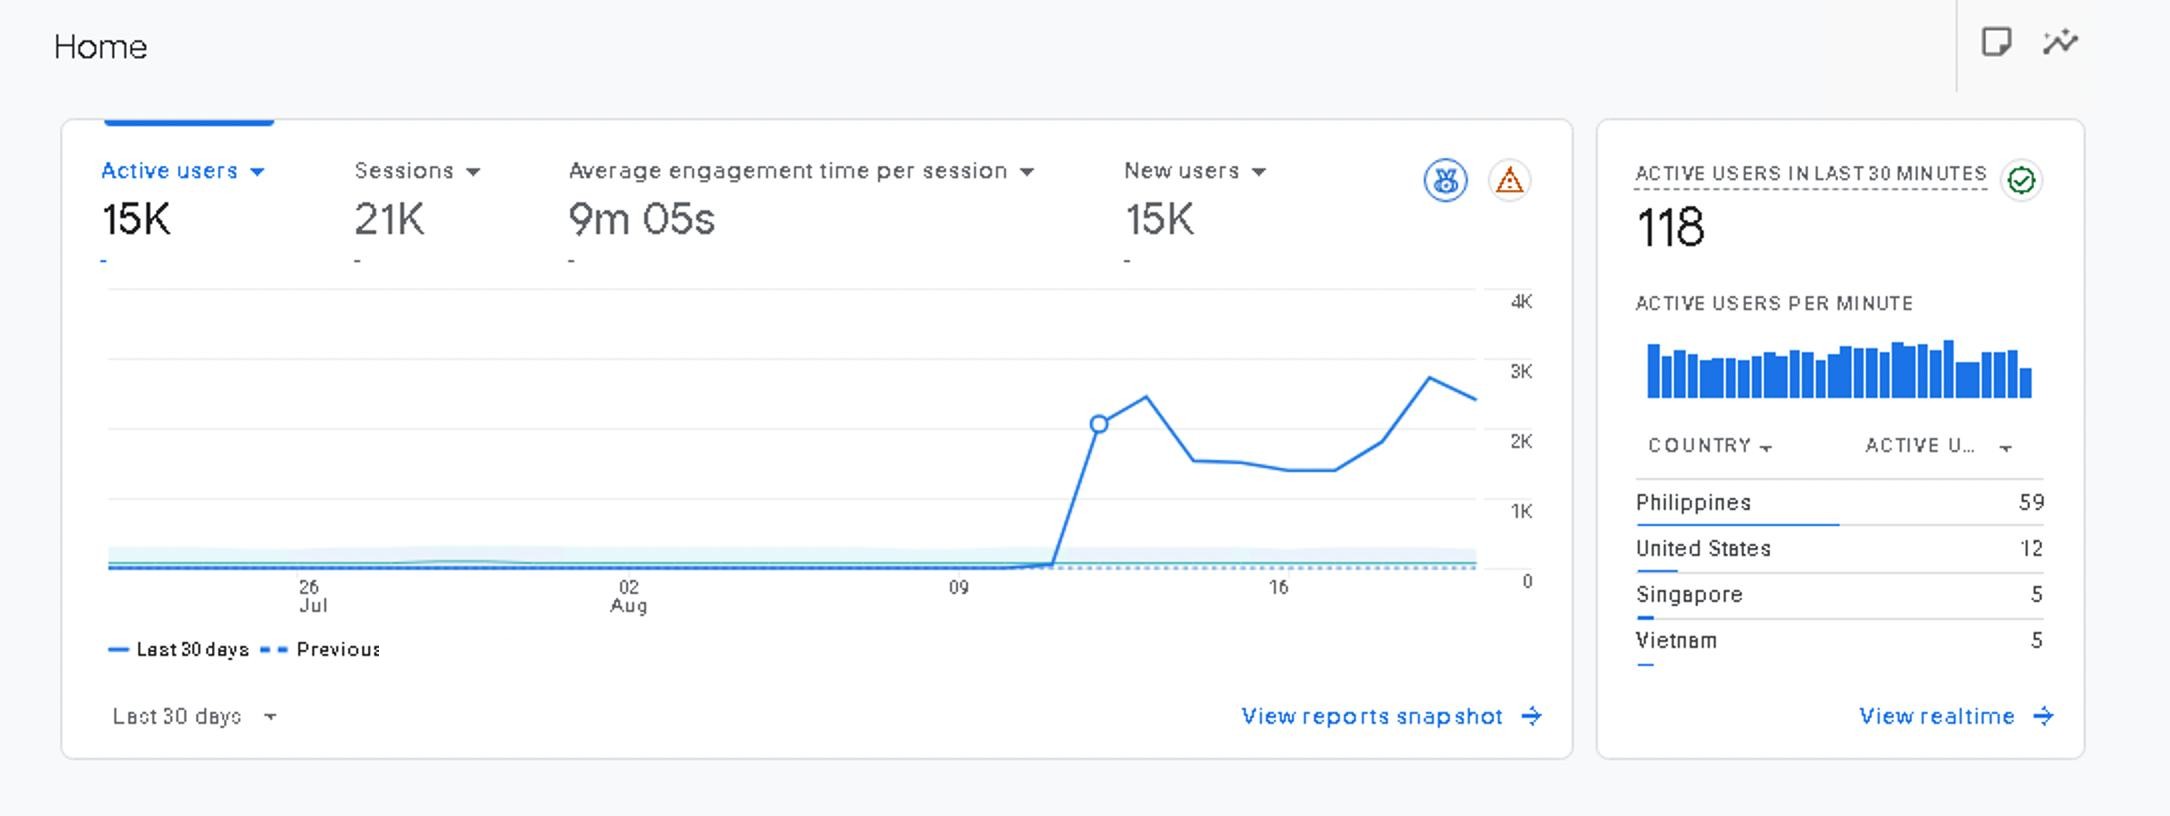
Task: Click the highlighted data point on chart line
Action: (1098, 424)
